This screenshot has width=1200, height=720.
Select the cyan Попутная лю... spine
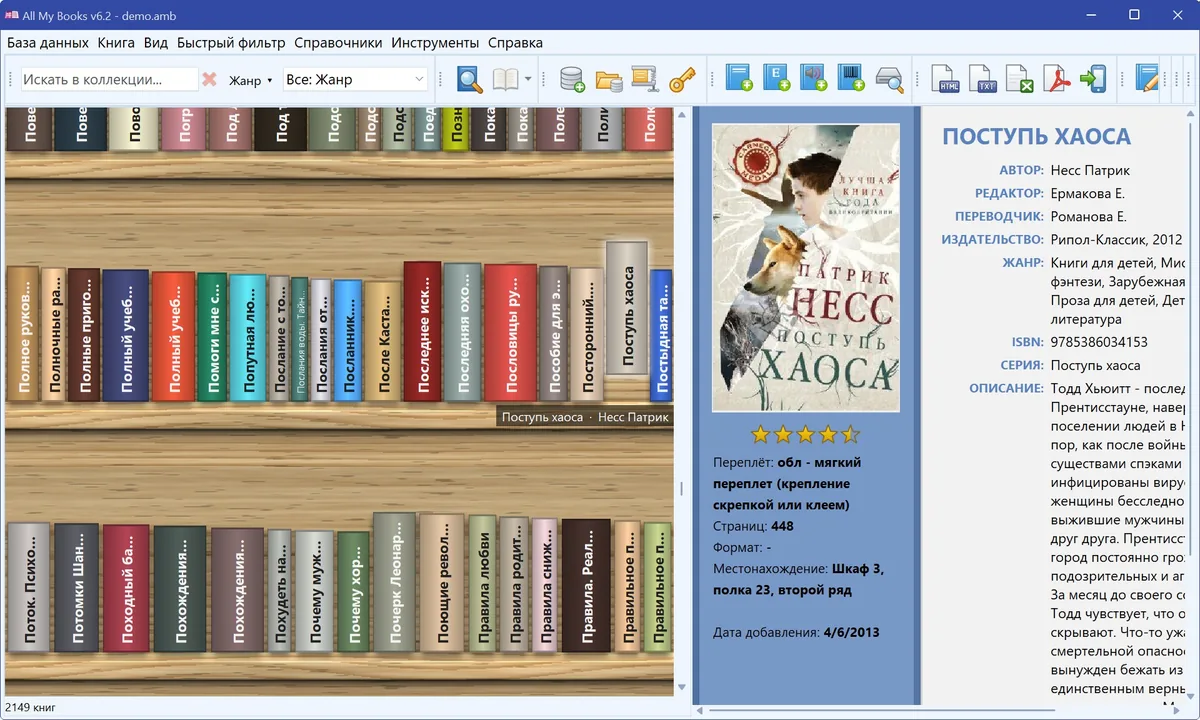(x=247, y=339)
